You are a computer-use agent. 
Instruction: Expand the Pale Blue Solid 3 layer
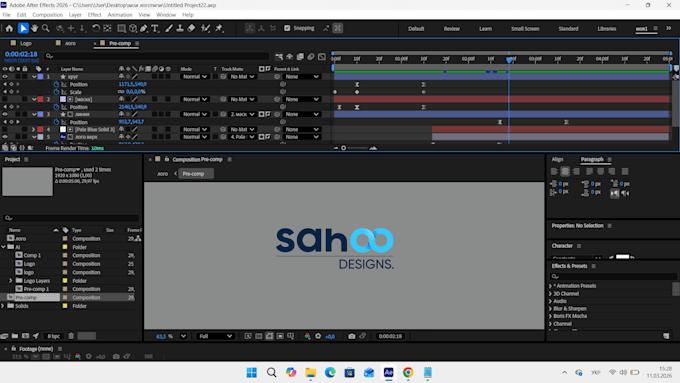34,130
